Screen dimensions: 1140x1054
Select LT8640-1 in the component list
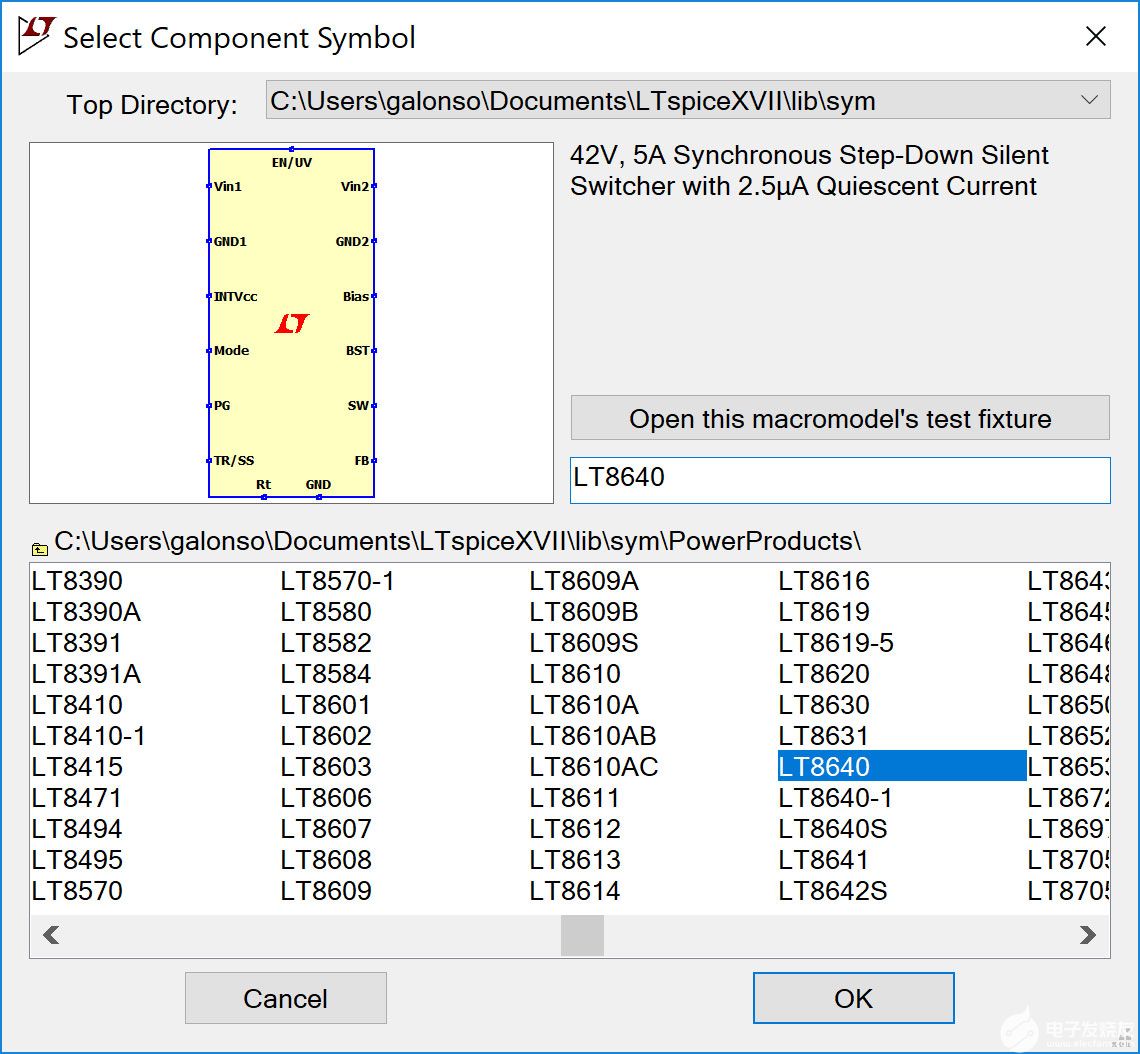[x=835, y=798]
